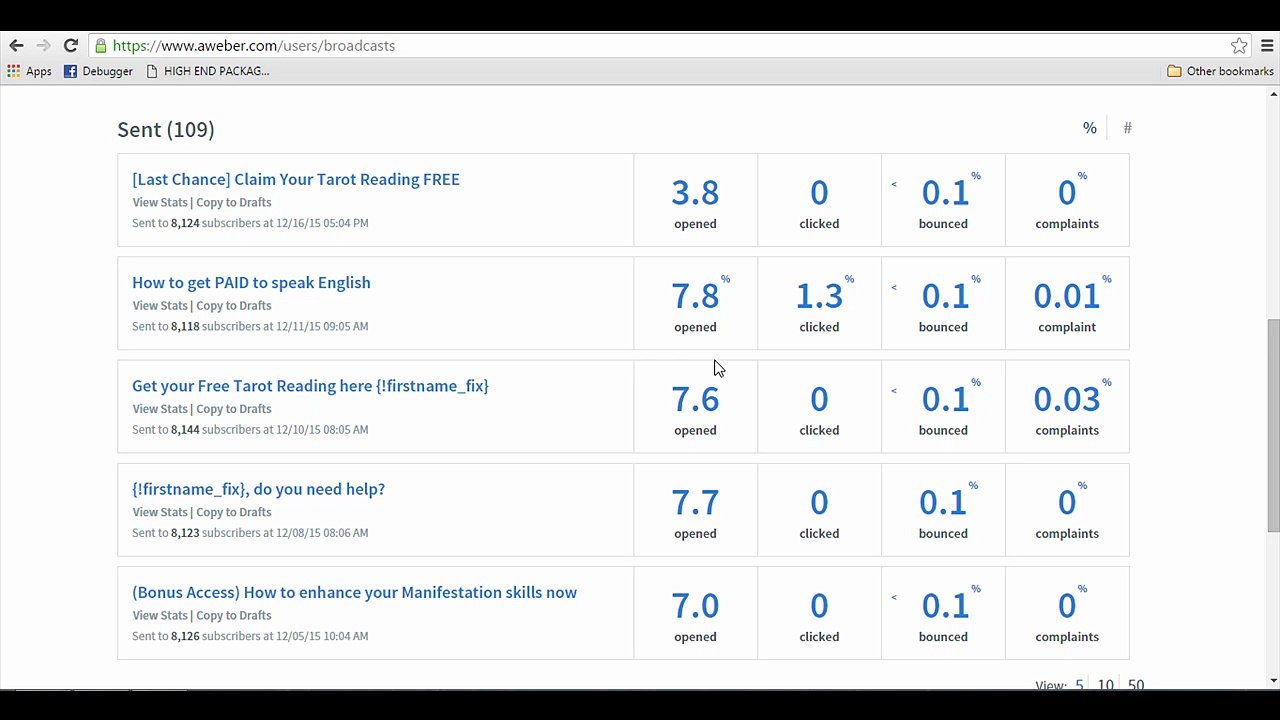The image size is (1280, 720).
Task: Open the Apps bookmark shortcut
Action: point(29,71)
